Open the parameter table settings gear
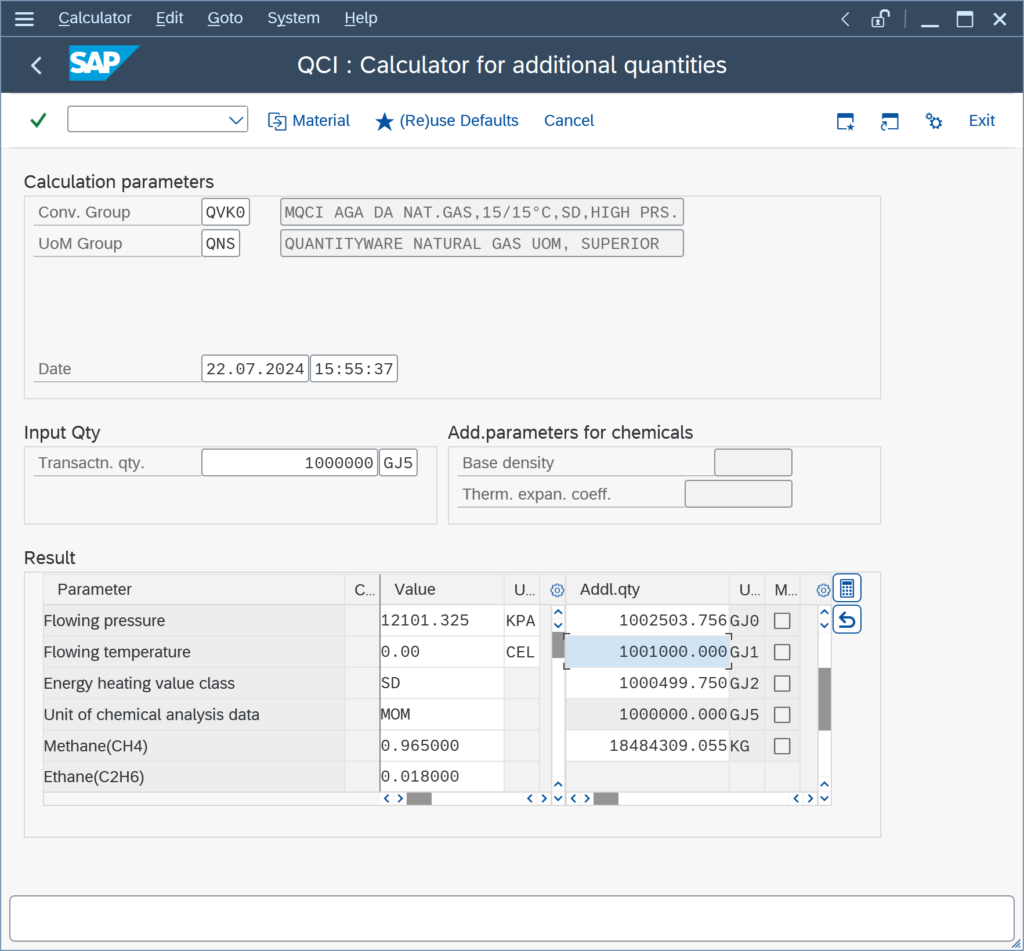Image resolution: width=1024 pixels, height=951 pixels. pos(557,590)
